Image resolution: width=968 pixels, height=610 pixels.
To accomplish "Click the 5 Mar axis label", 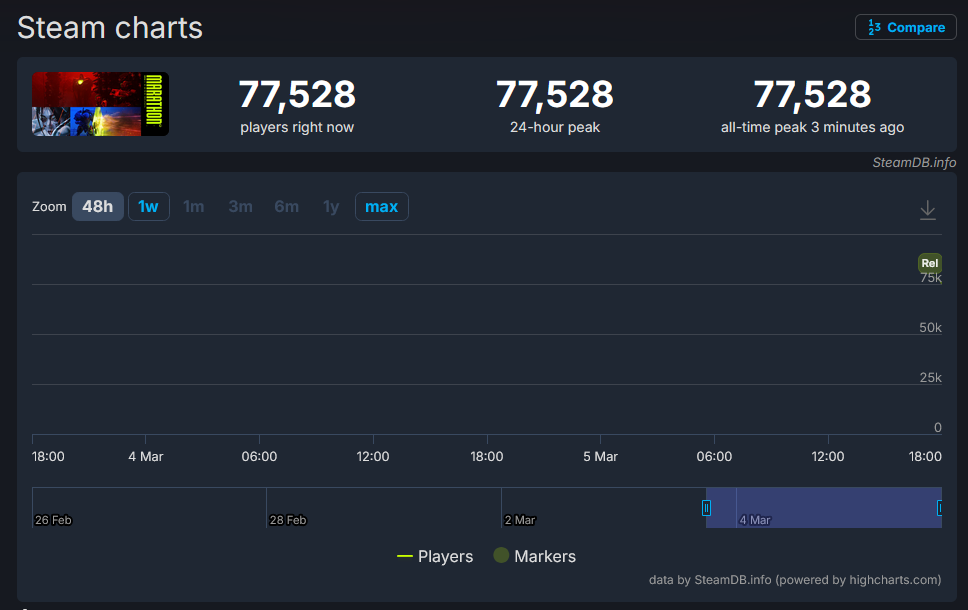I will pos(600,456).
